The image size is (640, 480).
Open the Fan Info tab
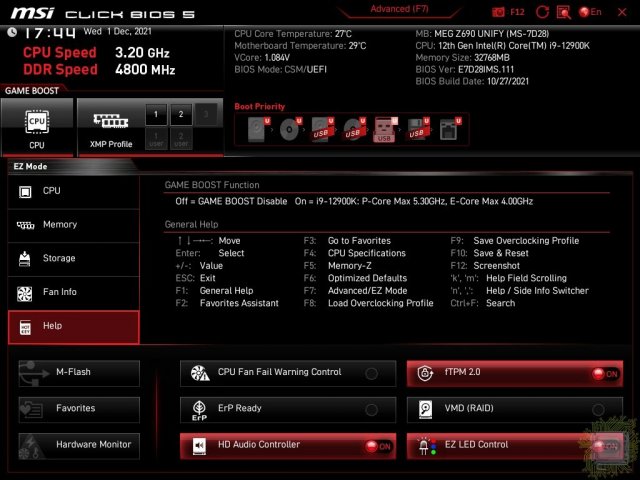click(73, 293)
